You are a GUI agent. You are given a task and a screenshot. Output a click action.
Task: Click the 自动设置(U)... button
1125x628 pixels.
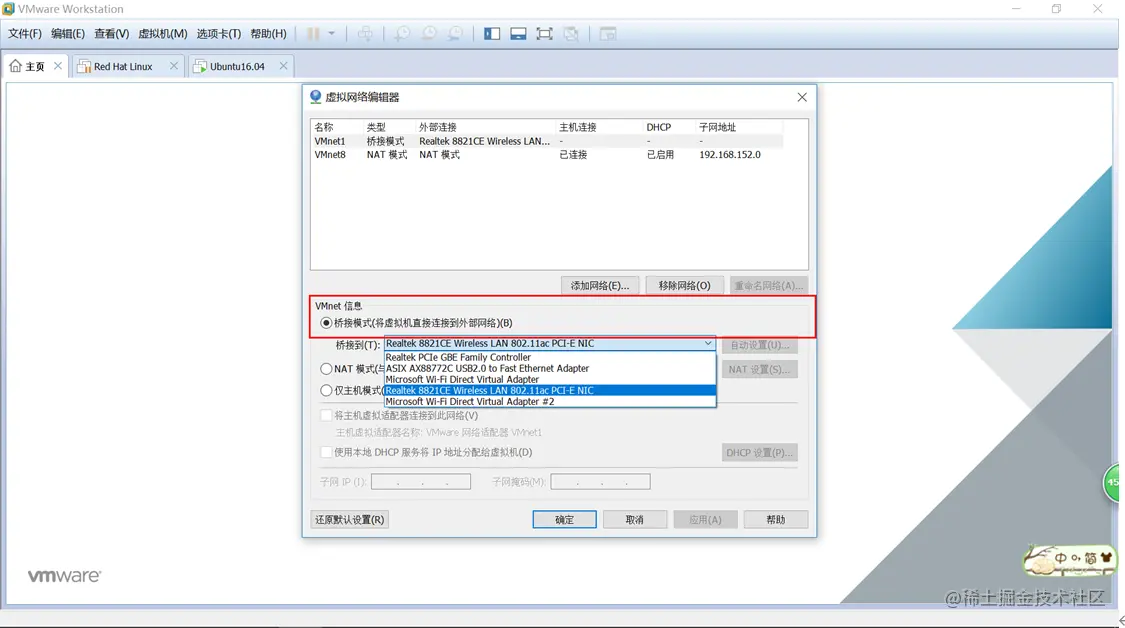pyautogui.click(x=760, y=345)
